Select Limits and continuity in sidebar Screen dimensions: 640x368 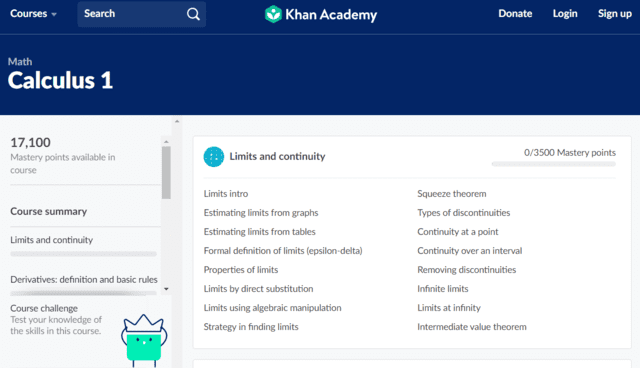(x=51, y=240)
